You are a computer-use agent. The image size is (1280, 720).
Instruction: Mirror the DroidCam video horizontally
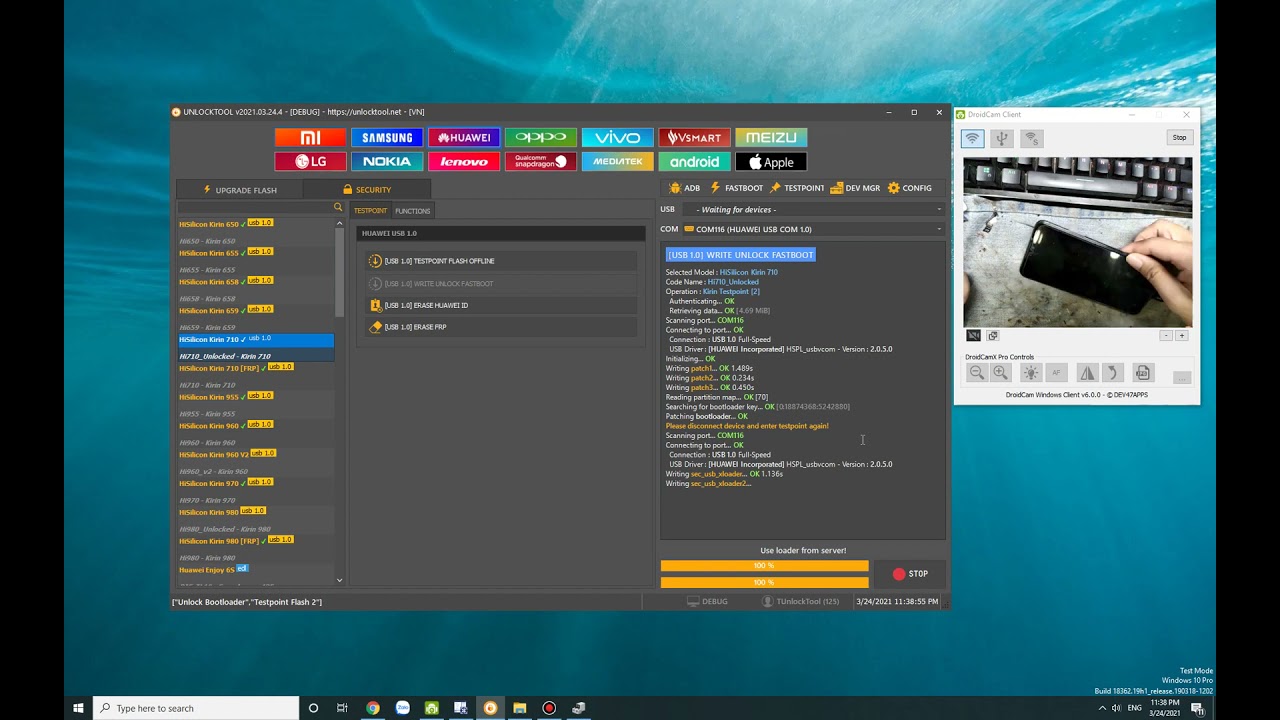click(x=1087, y=373)
